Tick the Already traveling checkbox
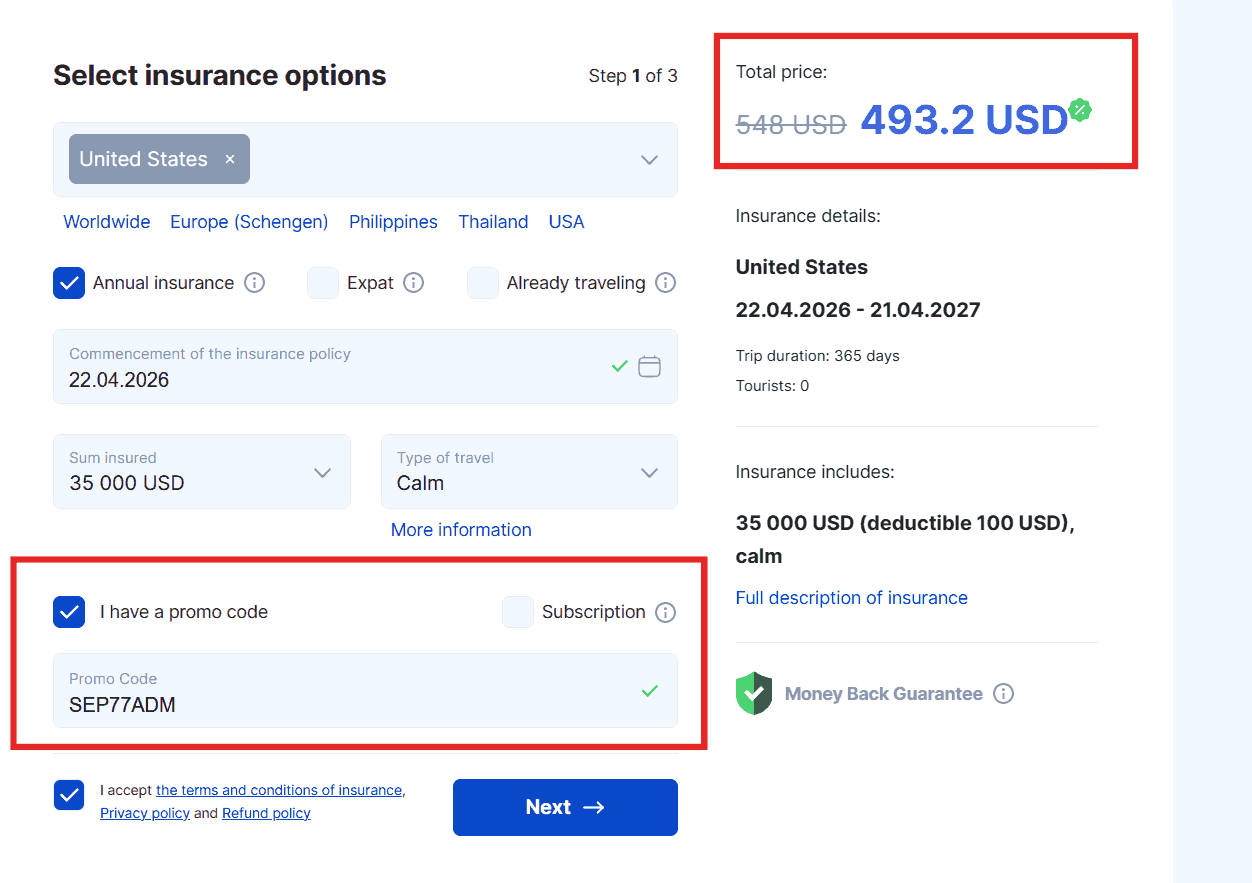The width and height of the screenshot is (1252, 883). tap(483, 283)
